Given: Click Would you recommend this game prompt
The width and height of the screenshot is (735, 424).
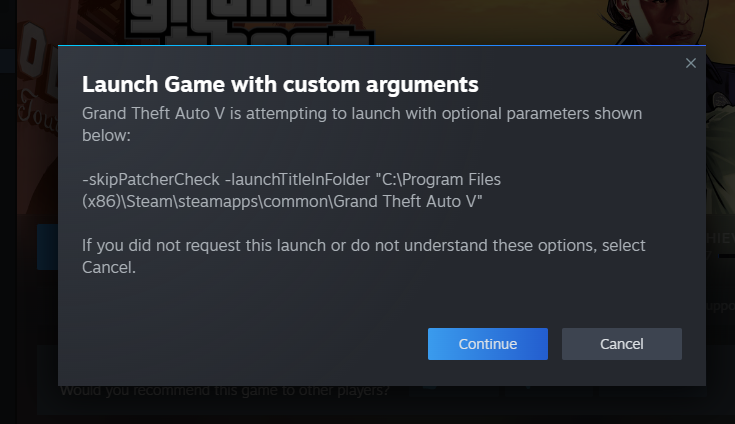Looking at the screenshot, I should click(225, 391).
